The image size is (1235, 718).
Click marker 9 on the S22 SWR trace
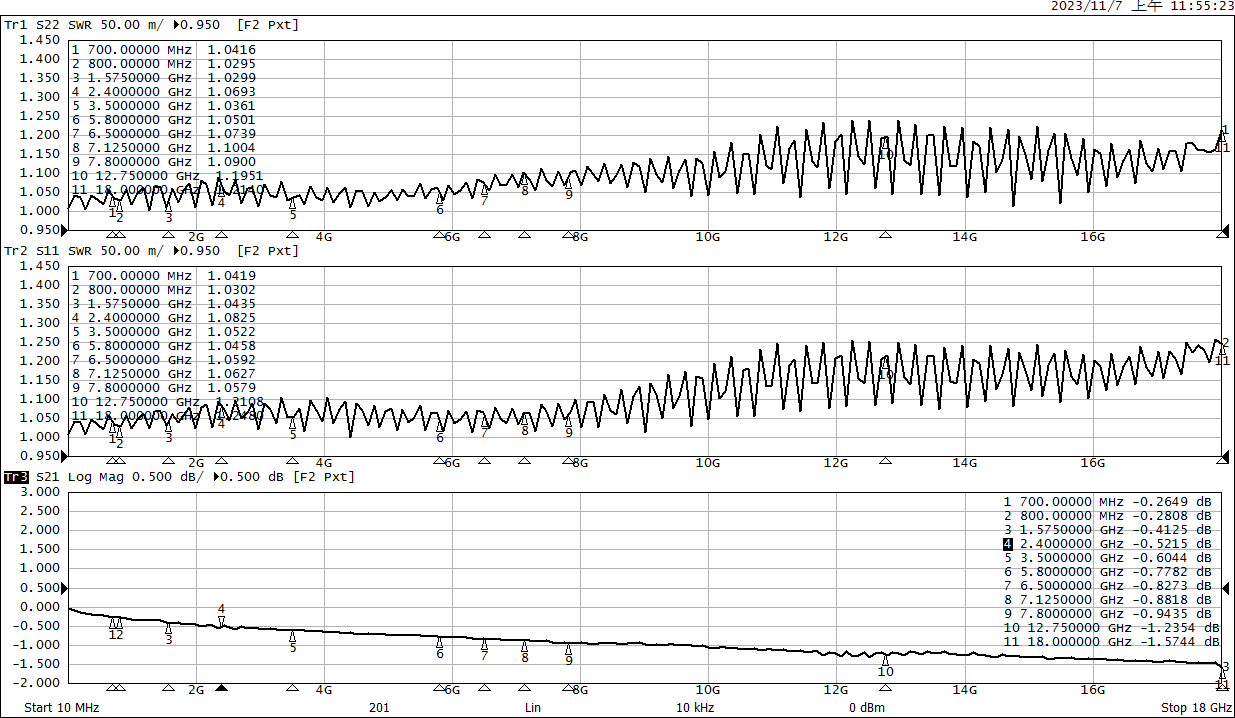click(568, 183)
